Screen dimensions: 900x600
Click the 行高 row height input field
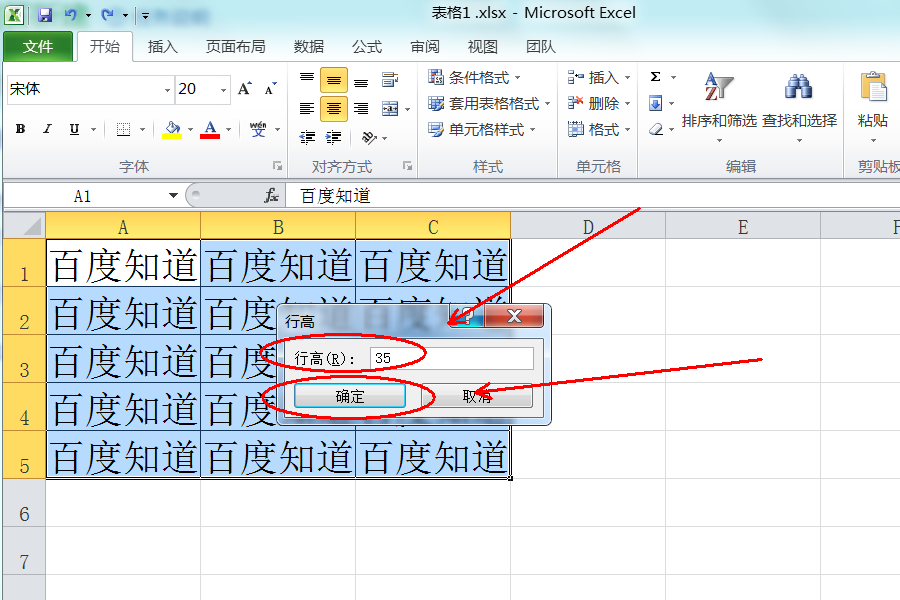pyautogui.click(x=452, y=358)
